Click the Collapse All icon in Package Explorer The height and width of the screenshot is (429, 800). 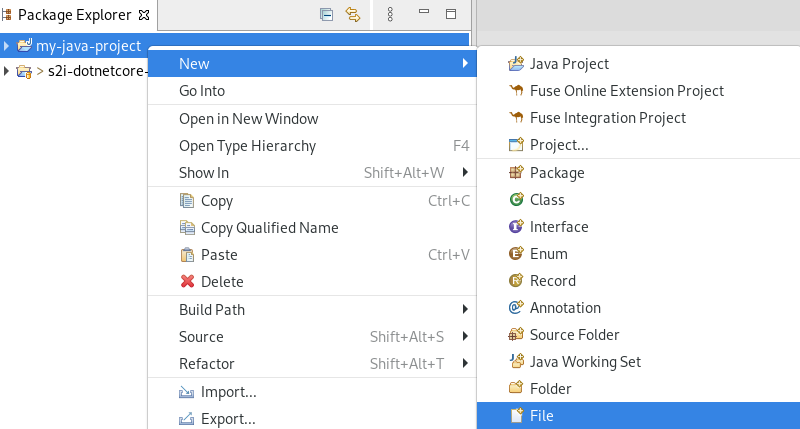coord(326,14)
